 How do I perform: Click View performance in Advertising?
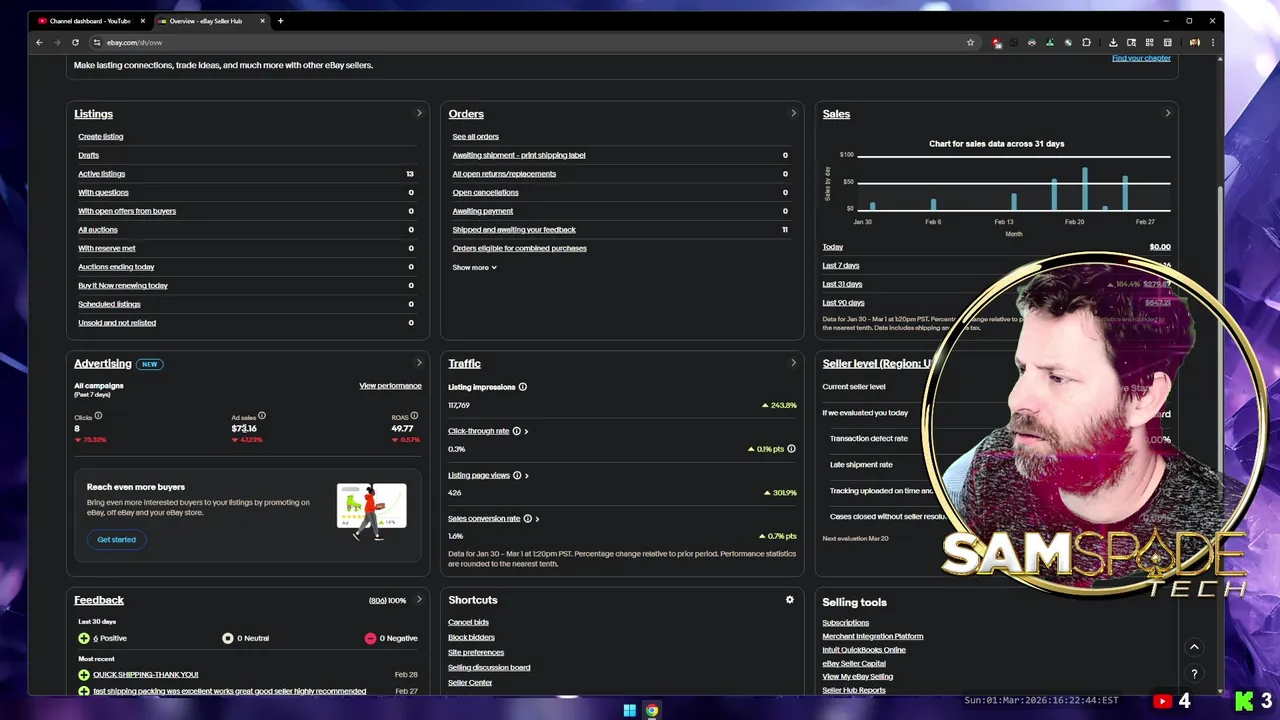[x=390, y=386]
